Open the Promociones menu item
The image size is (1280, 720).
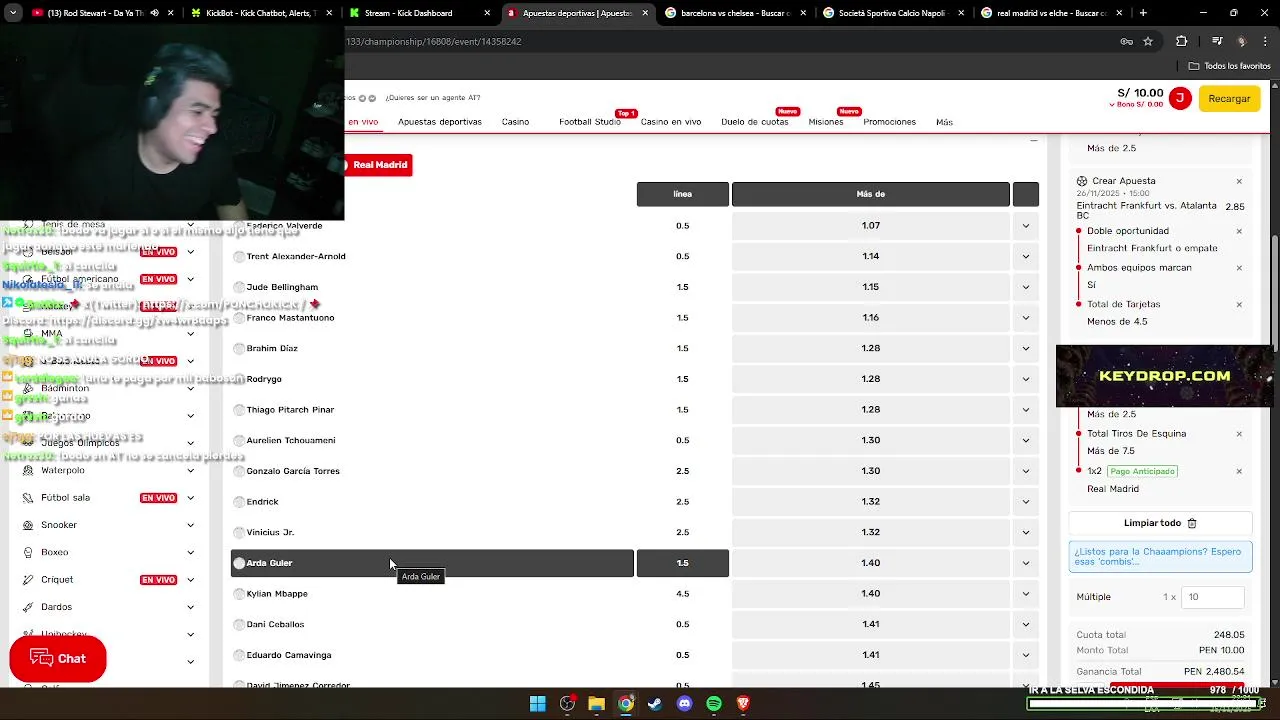click(x=889, y=122)
